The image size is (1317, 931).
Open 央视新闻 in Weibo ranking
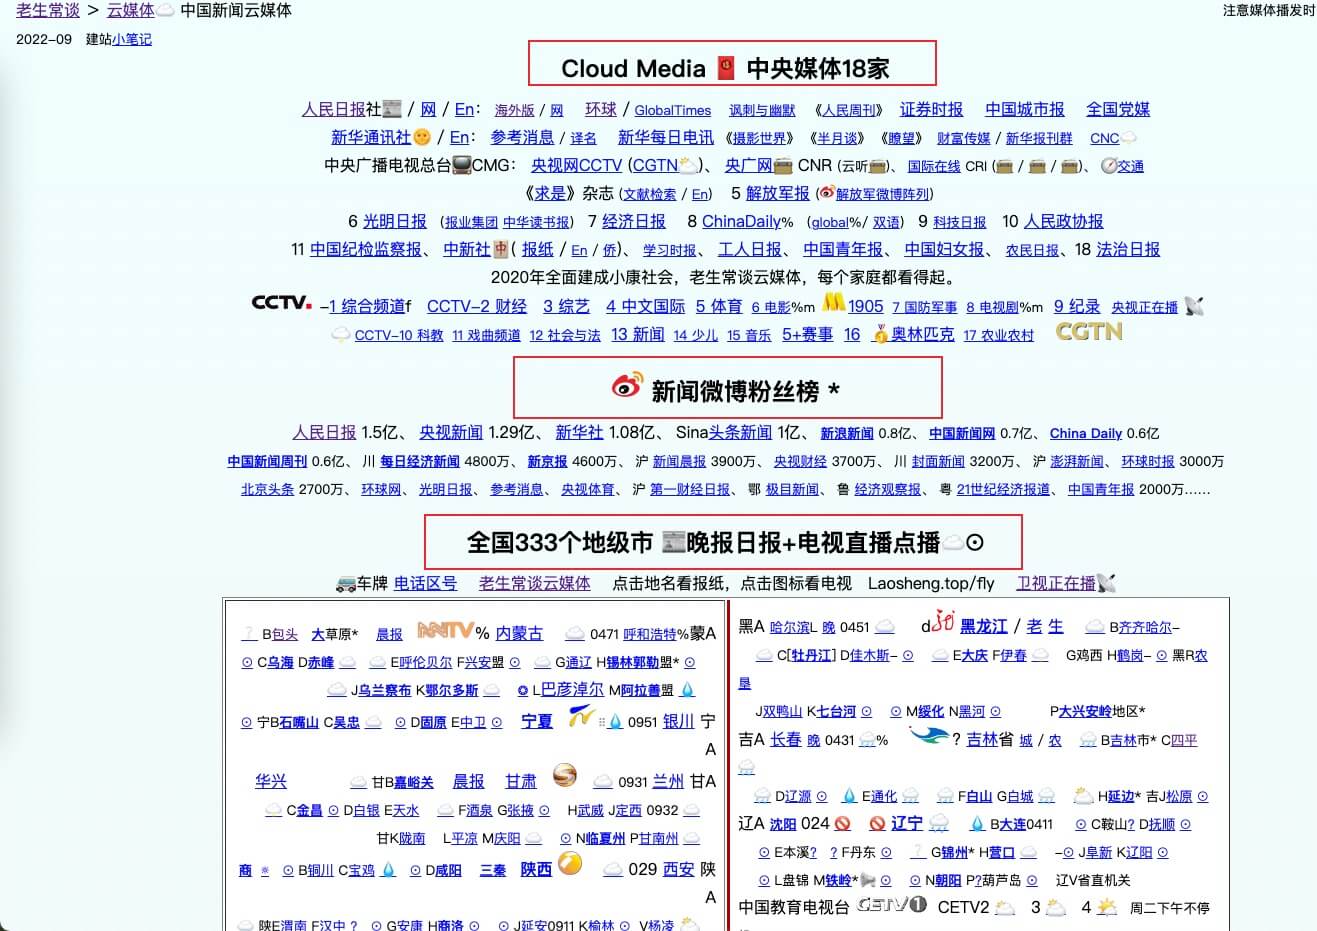[451, 432]
